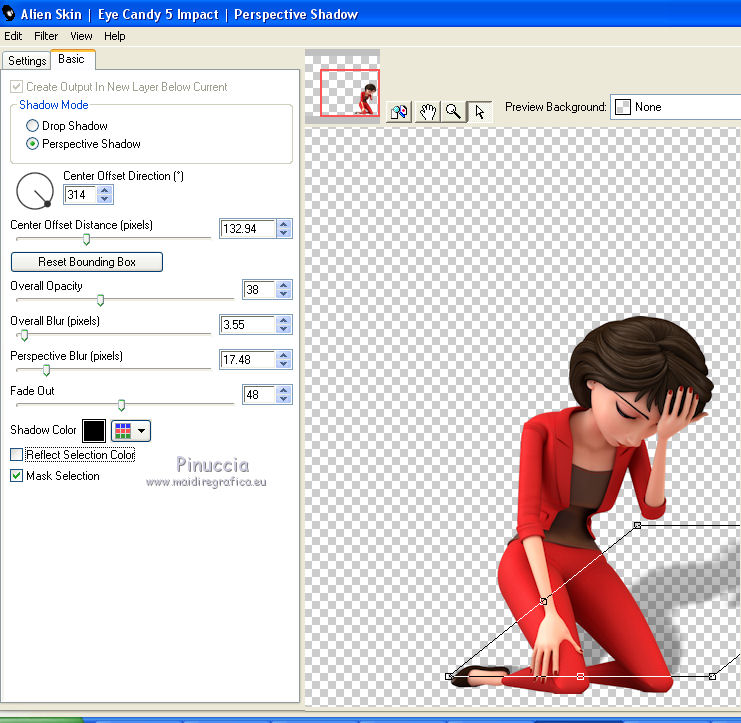Open the shadow color palette dropdown

tap(131, 430)
